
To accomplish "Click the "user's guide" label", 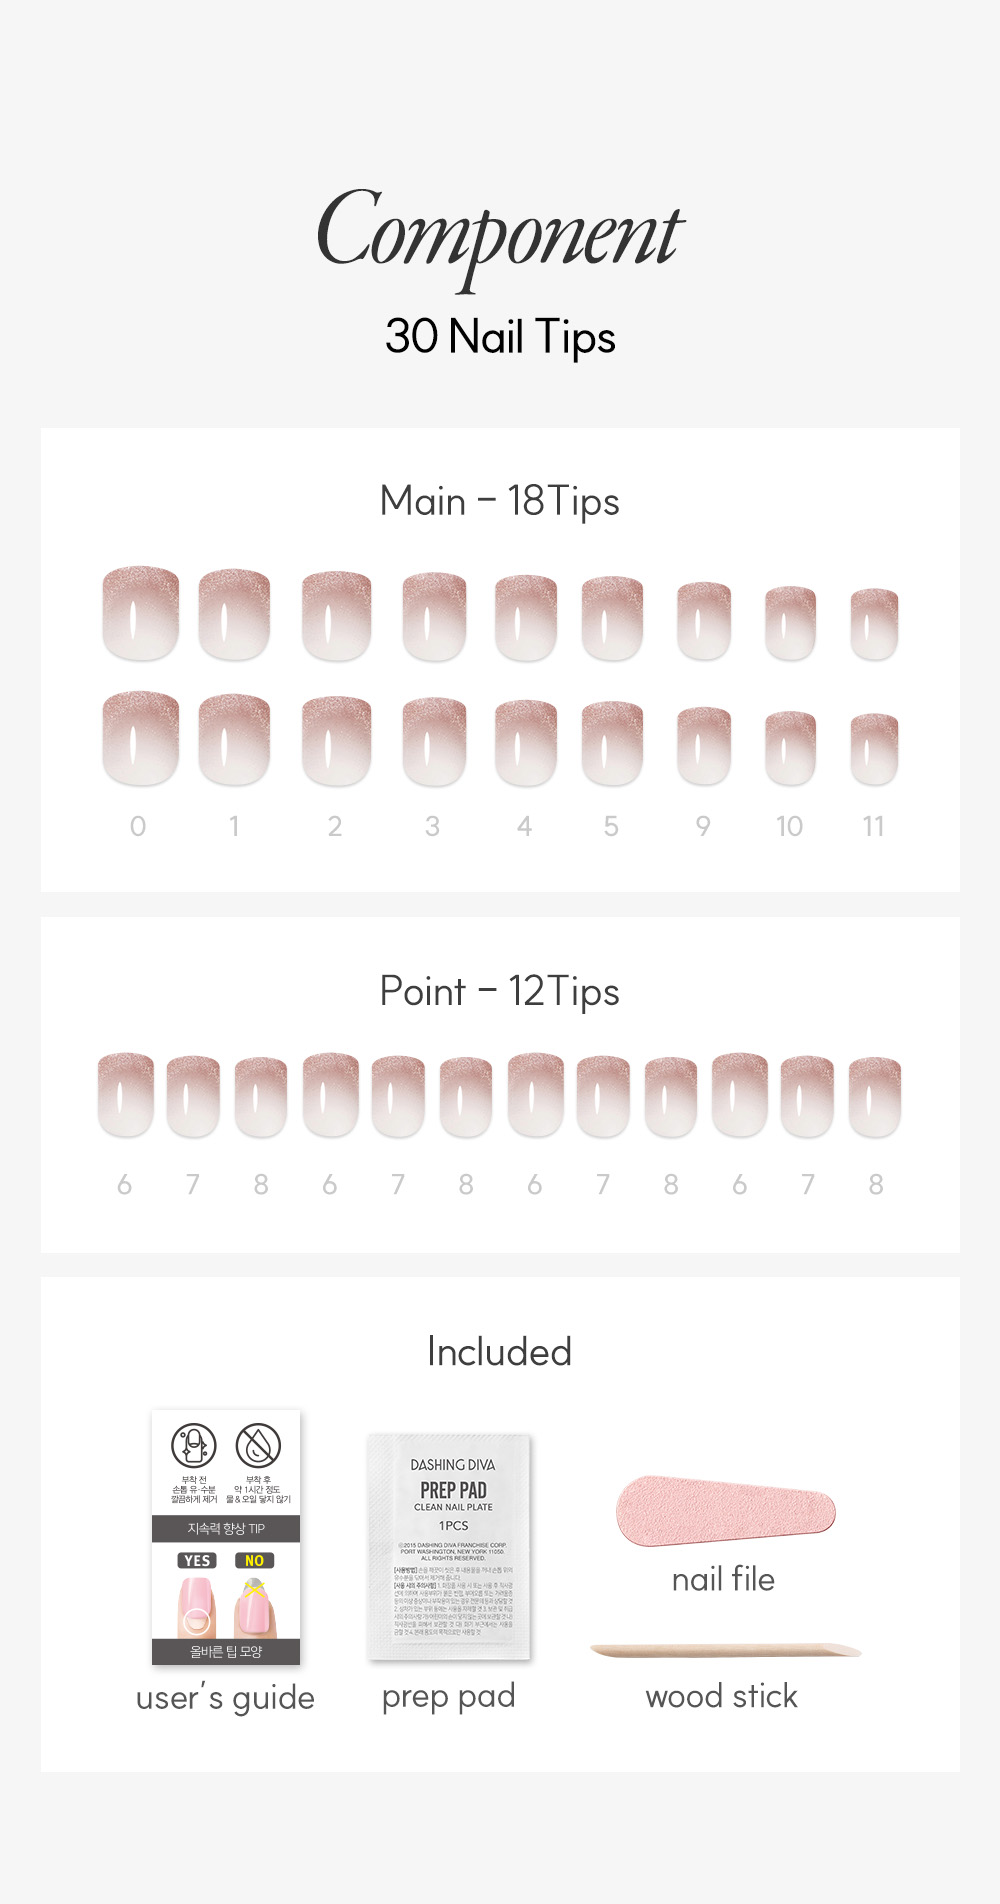I will (225, 1697).
